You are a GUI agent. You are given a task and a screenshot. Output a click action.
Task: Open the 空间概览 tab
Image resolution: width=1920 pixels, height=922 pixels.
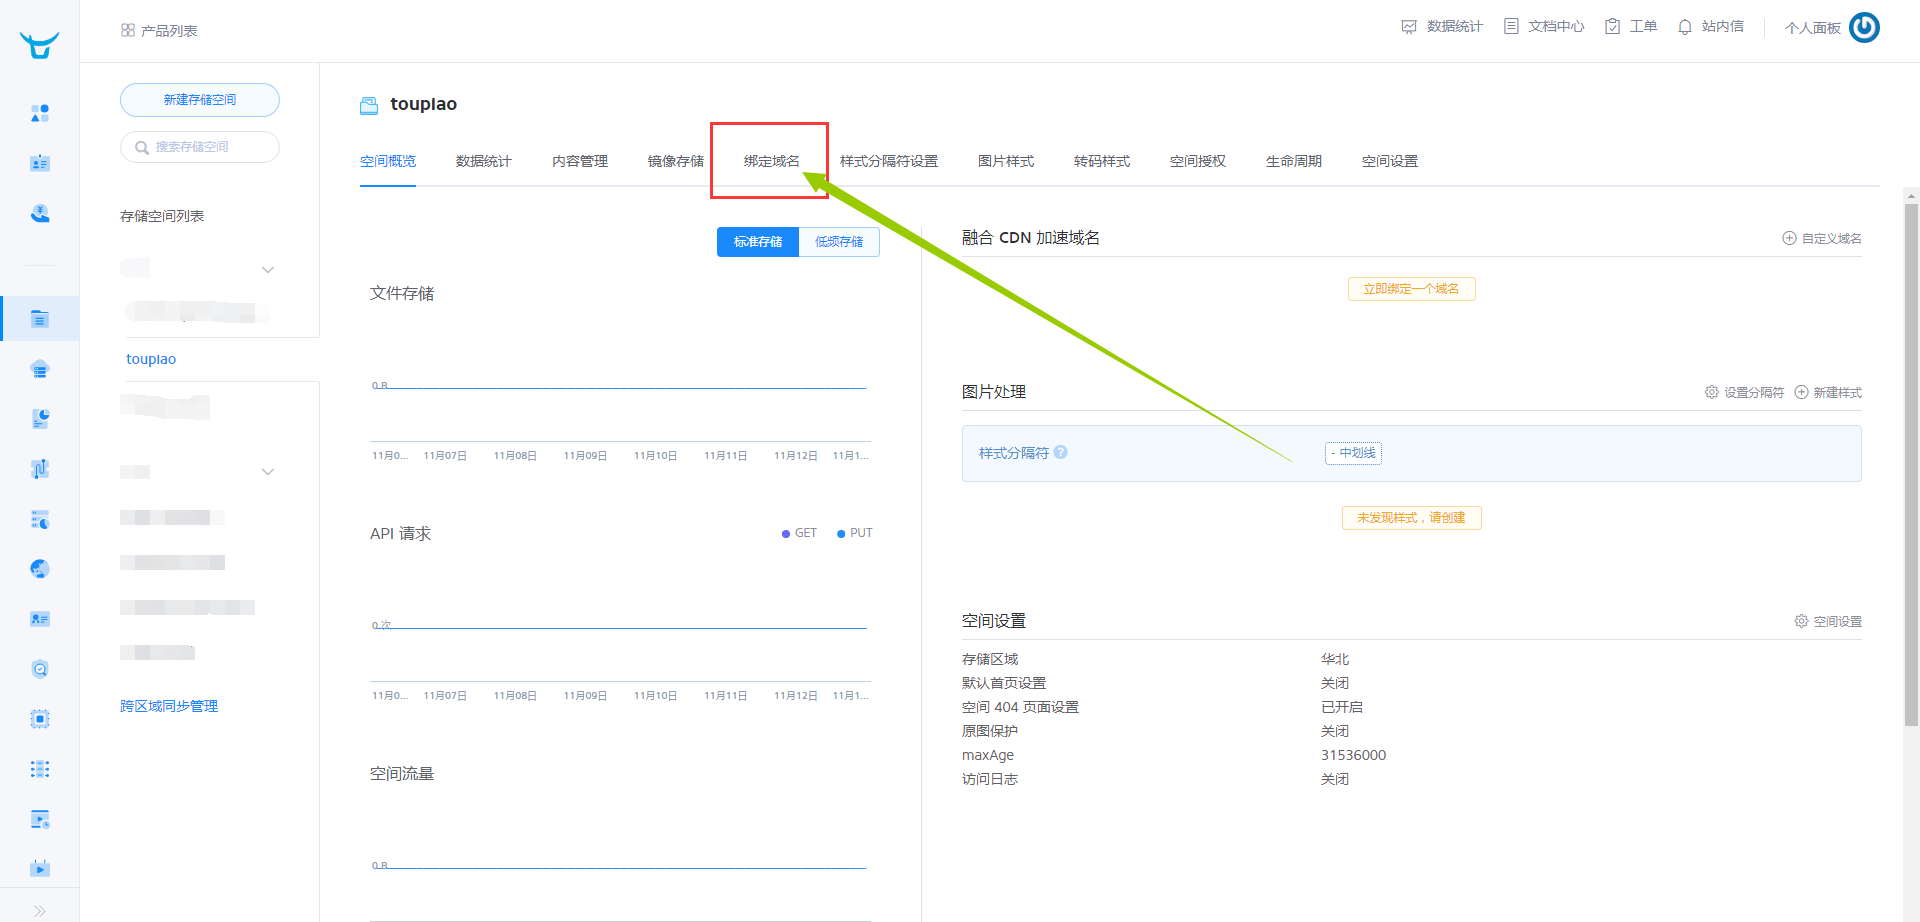click(x=388, y=161)
